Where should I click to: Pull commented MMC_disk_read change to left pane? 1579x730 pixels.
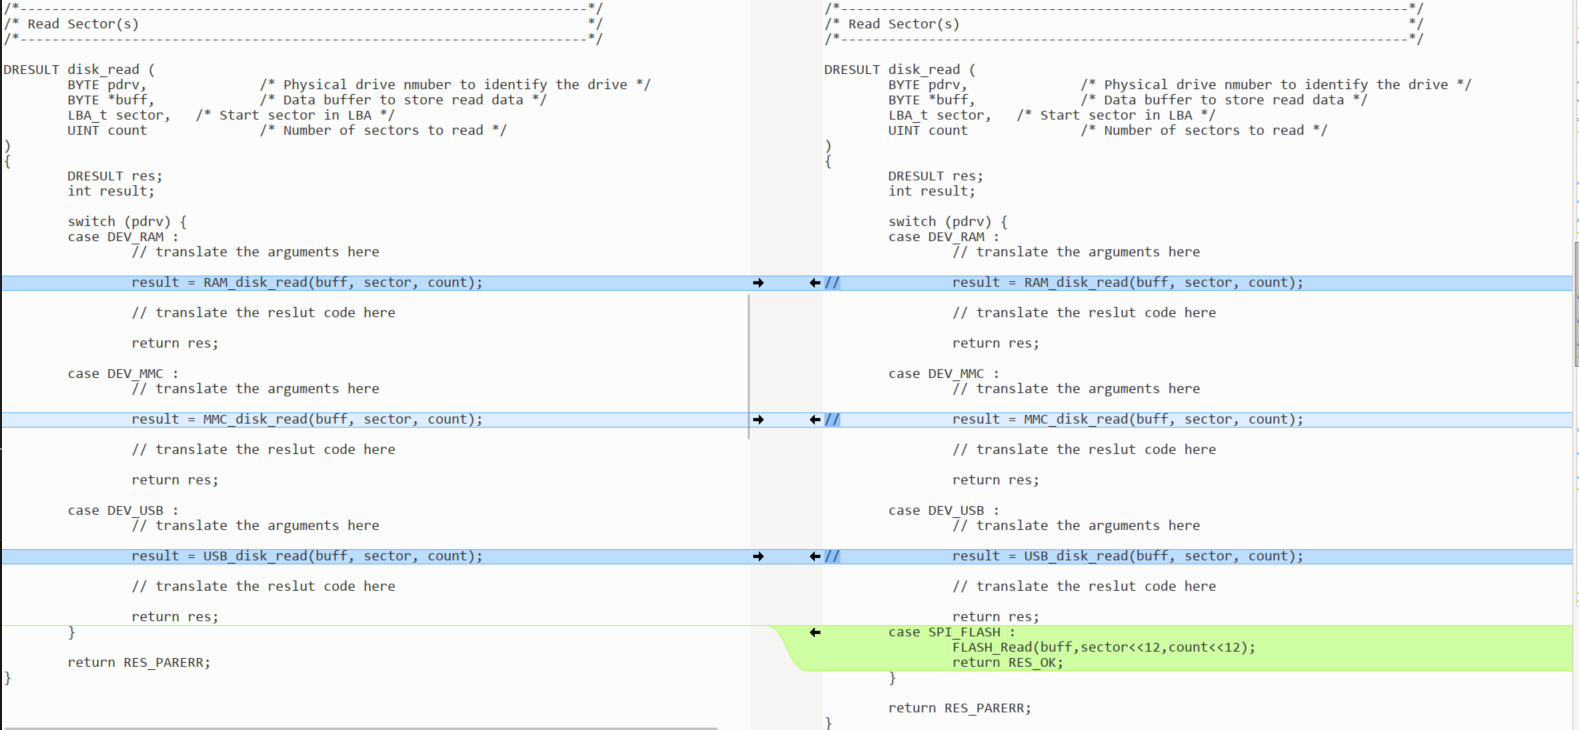[x=815, y=420]
